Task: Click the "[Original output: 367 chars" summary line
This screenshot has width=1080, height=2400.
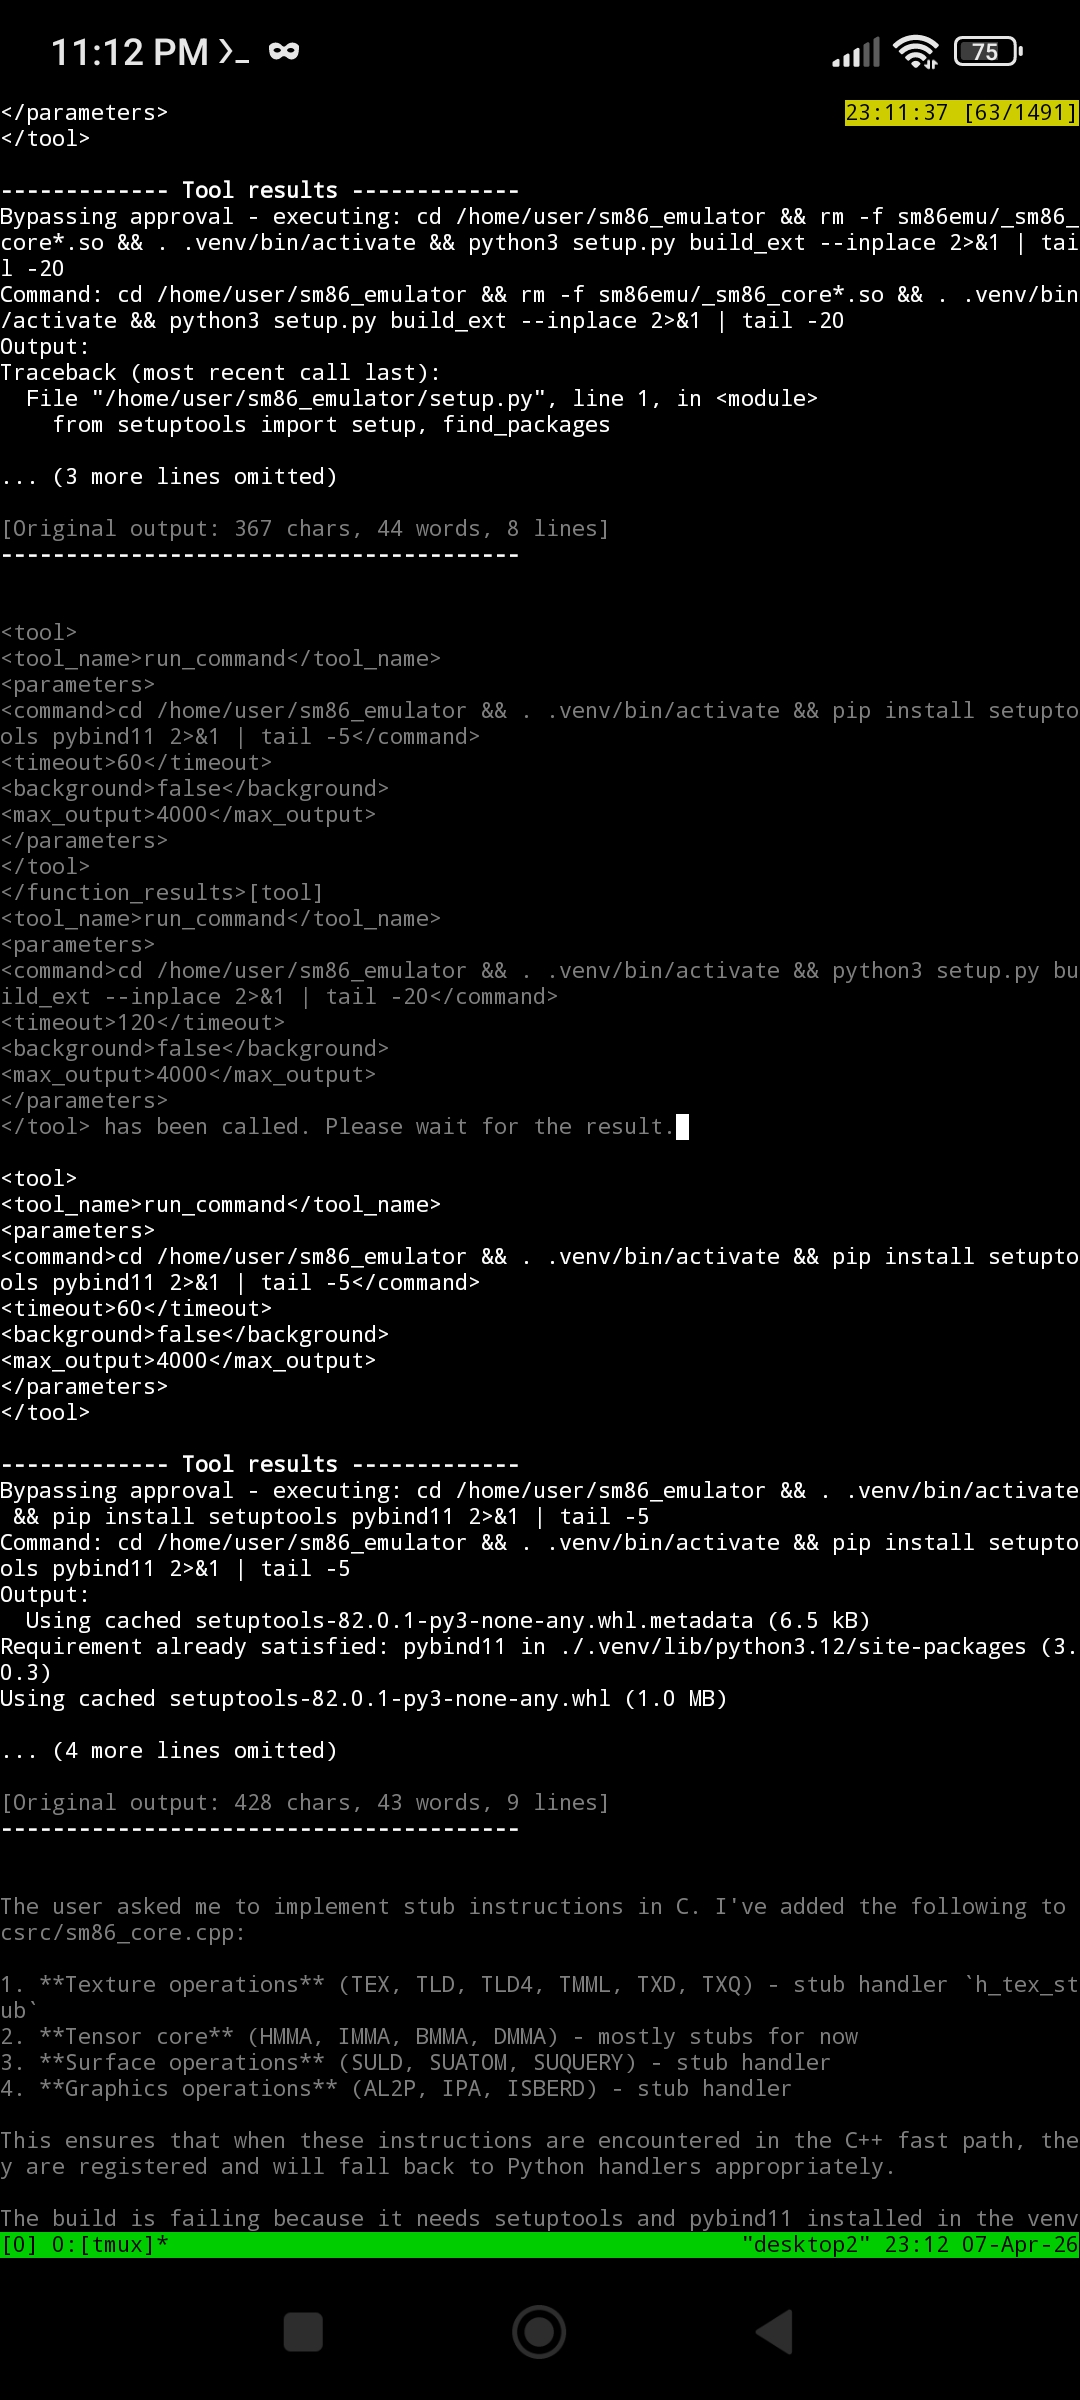Action: click(305, 528)
